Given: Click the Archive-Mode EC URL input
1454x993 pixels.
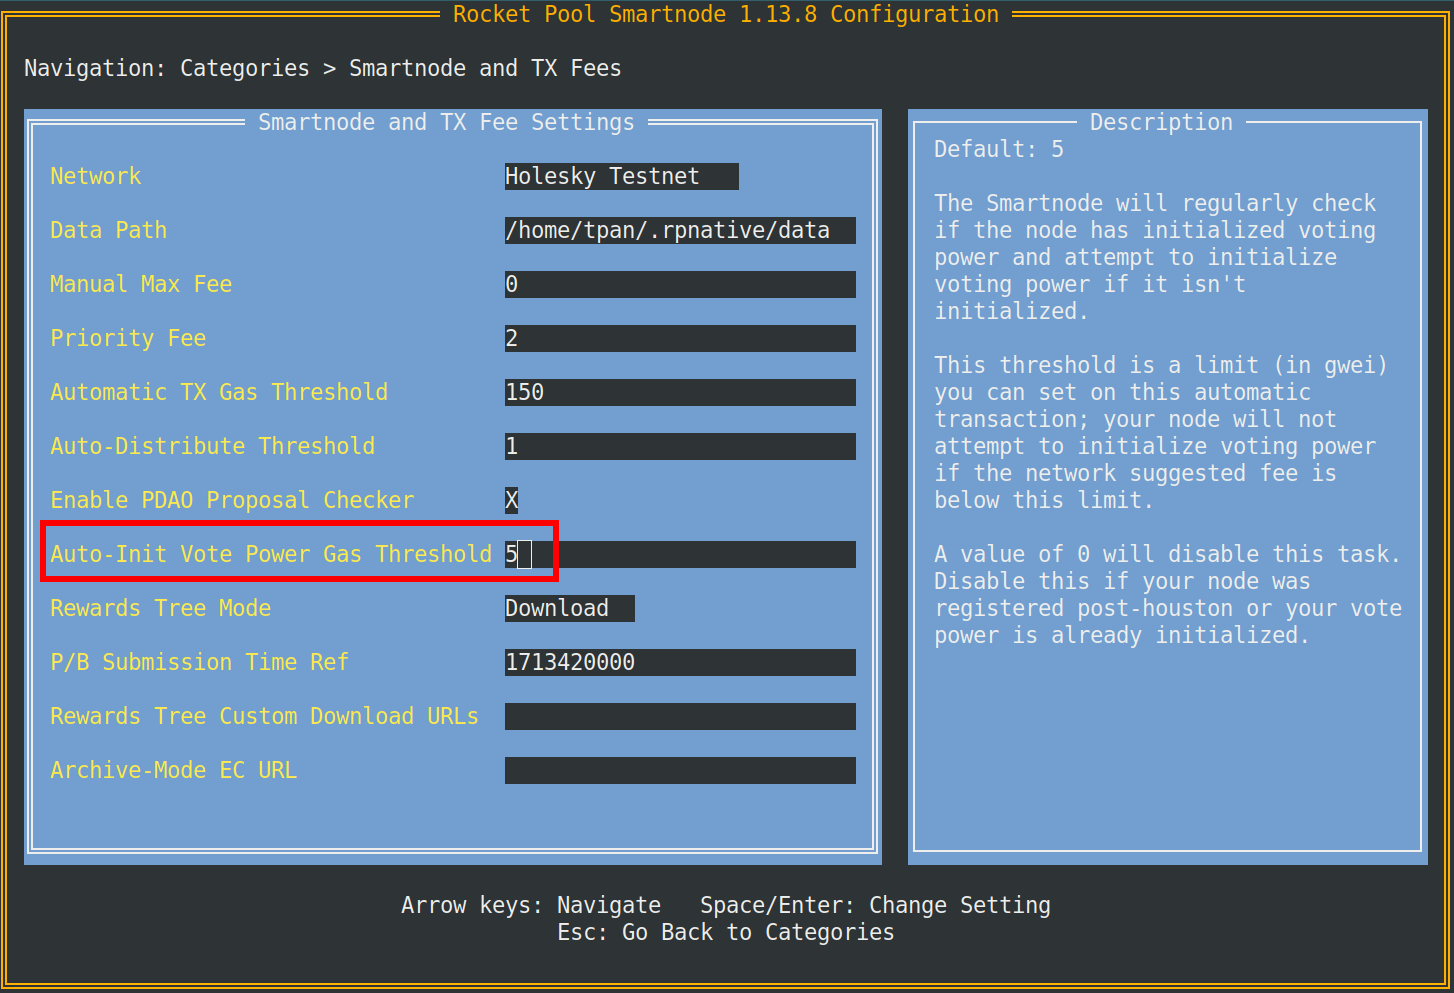Looking at the screenshot, I should coord(679,770).
